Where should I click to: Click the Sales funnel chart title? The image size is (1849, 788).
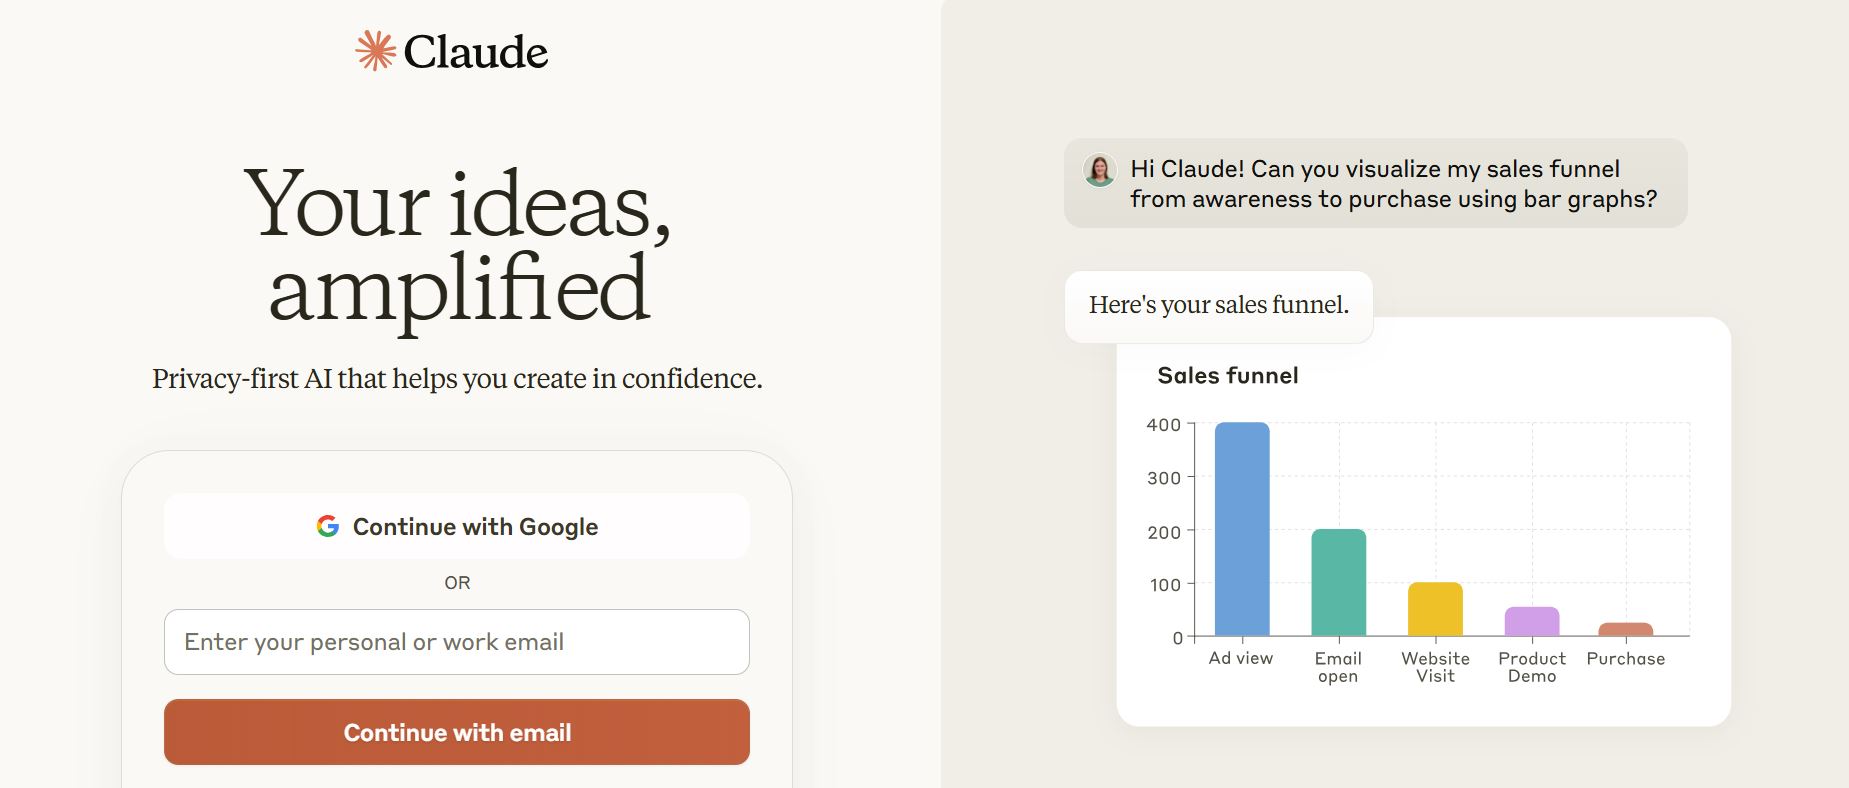coord(1228,376)
